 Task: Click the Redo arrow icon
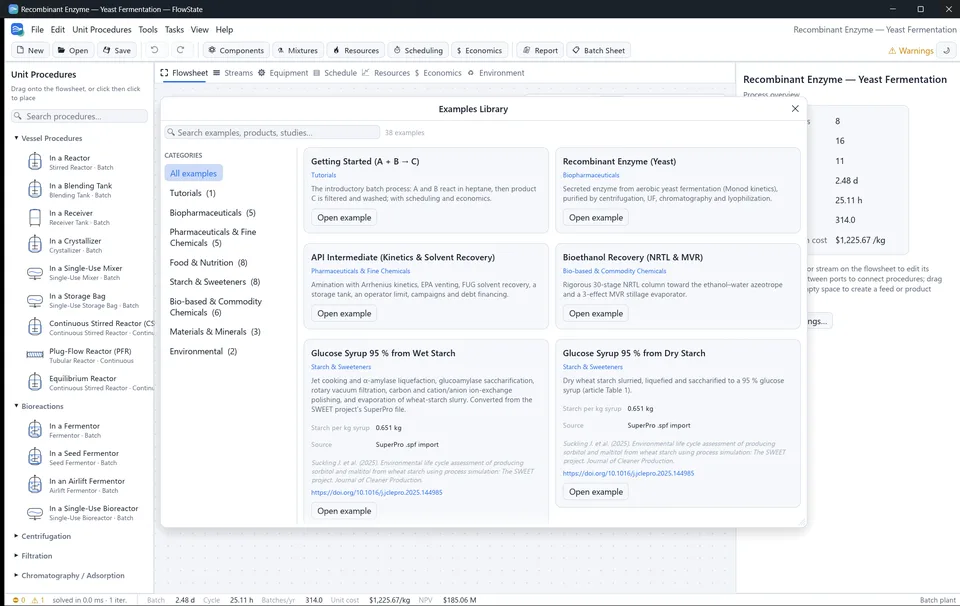180,50
